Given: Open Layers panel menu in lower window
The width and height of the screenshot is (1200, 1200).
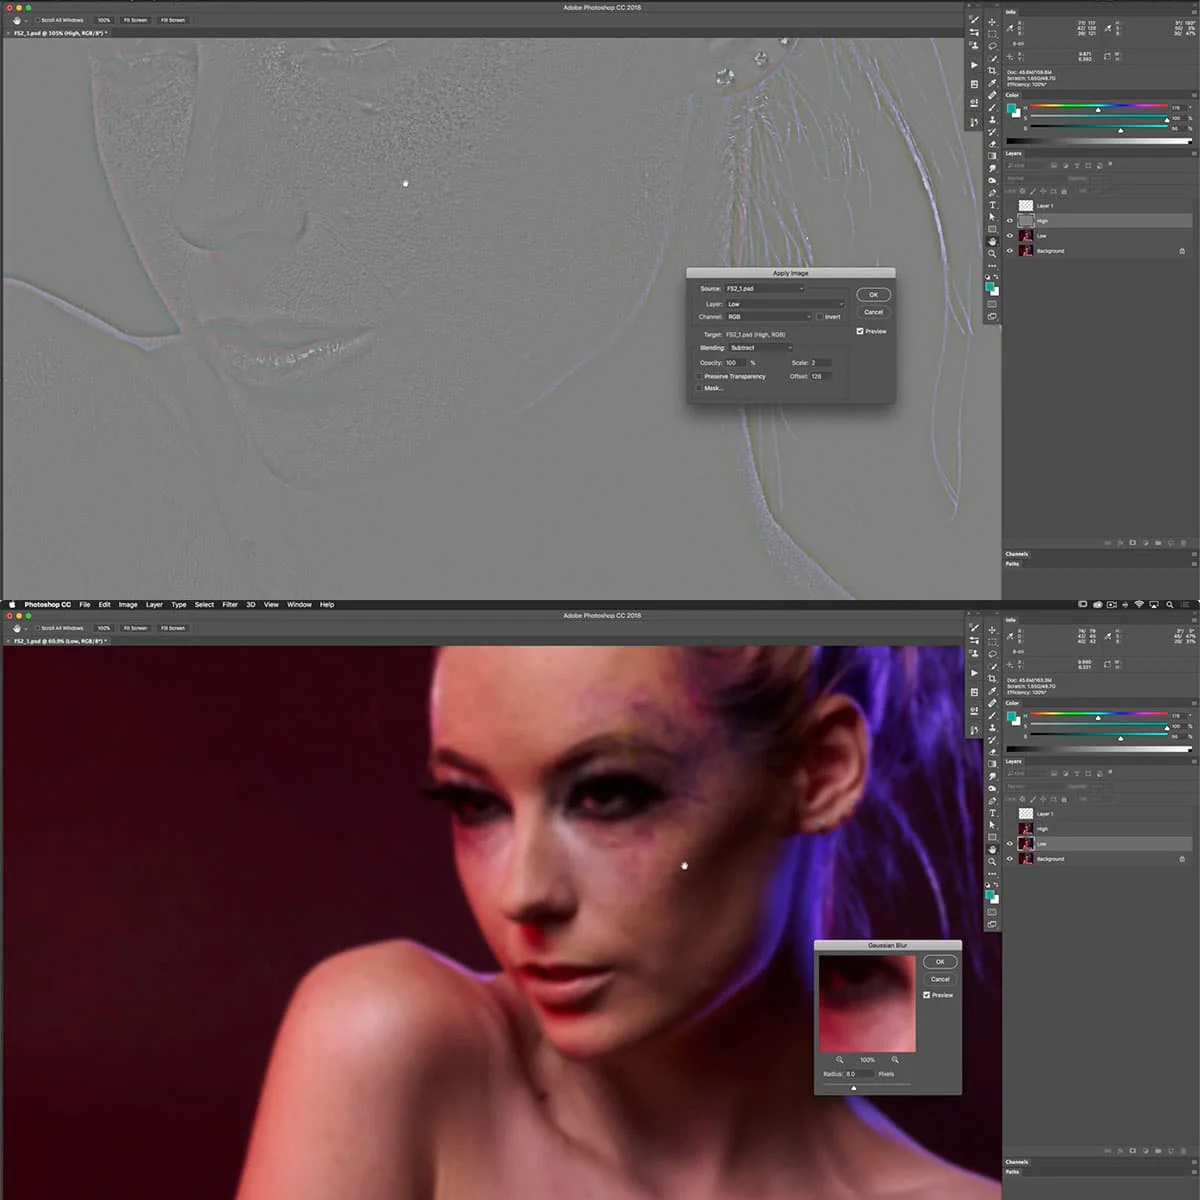Looking at the screenshot, I should click(x=1194, y=762).
